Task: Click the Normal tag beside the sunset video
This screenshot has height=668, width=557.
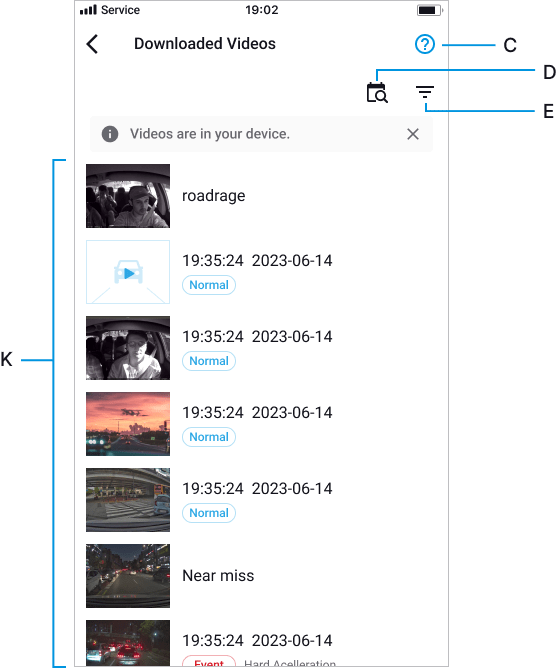Action: pos(209,437)
